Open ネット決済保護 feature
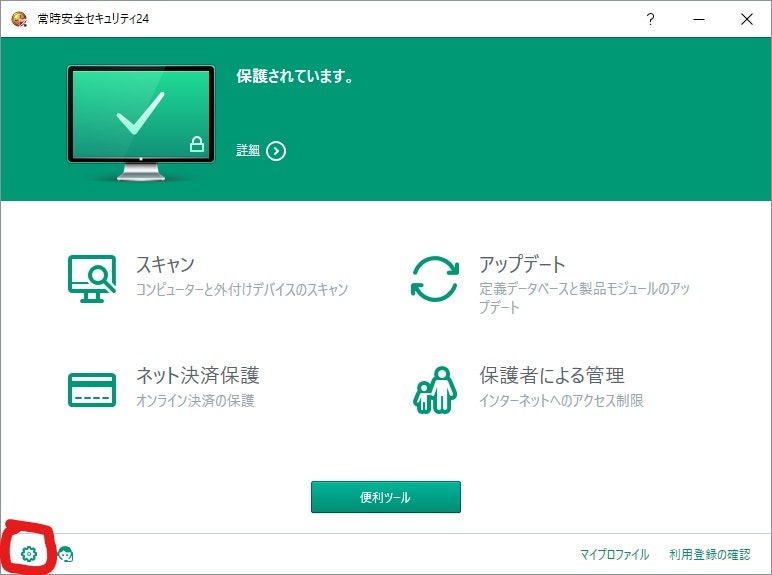 [x=197, y=376]
